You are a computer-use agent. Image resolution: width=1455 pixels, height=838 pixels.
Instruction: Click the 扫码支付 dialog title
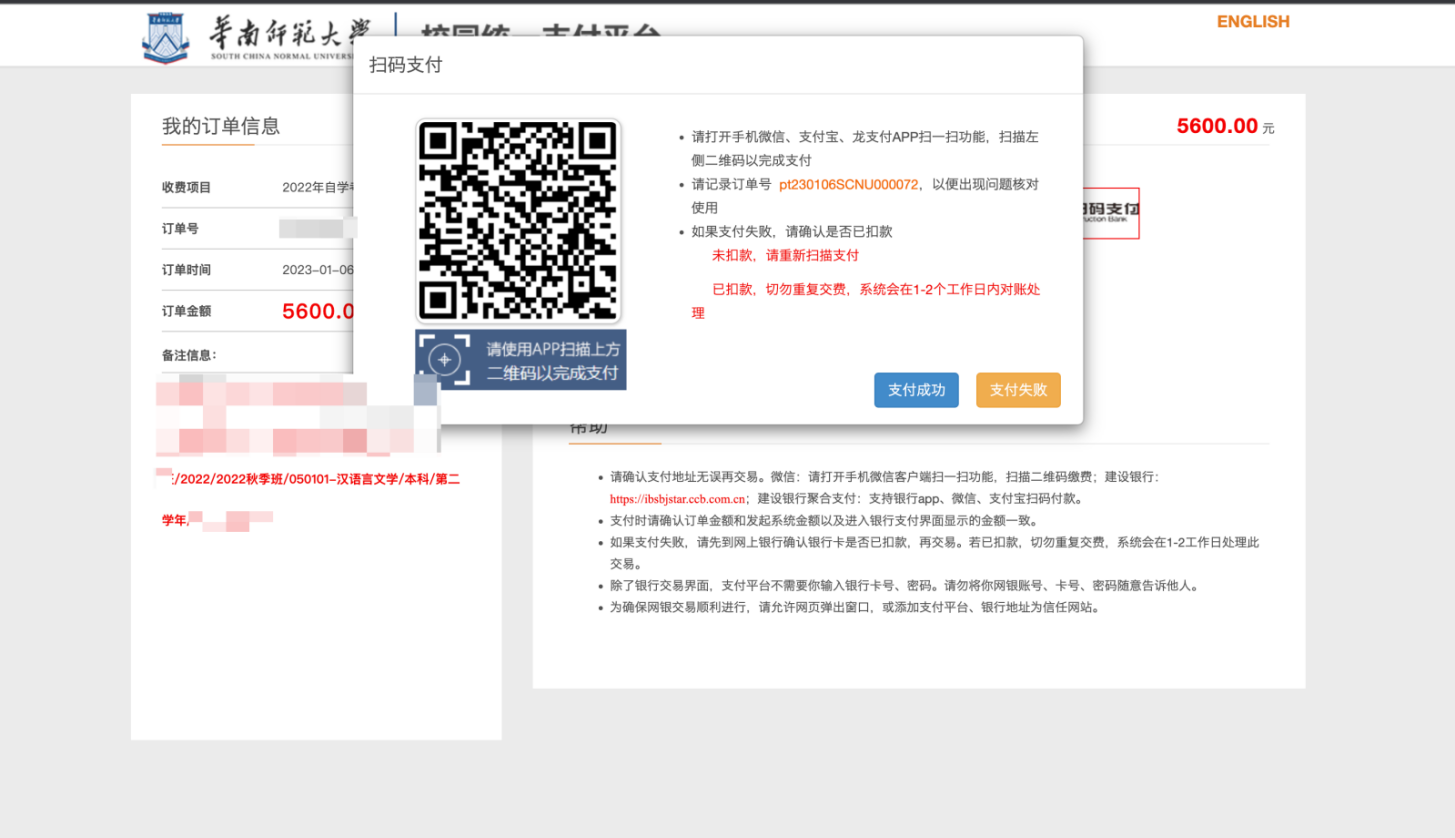[405, 65]
